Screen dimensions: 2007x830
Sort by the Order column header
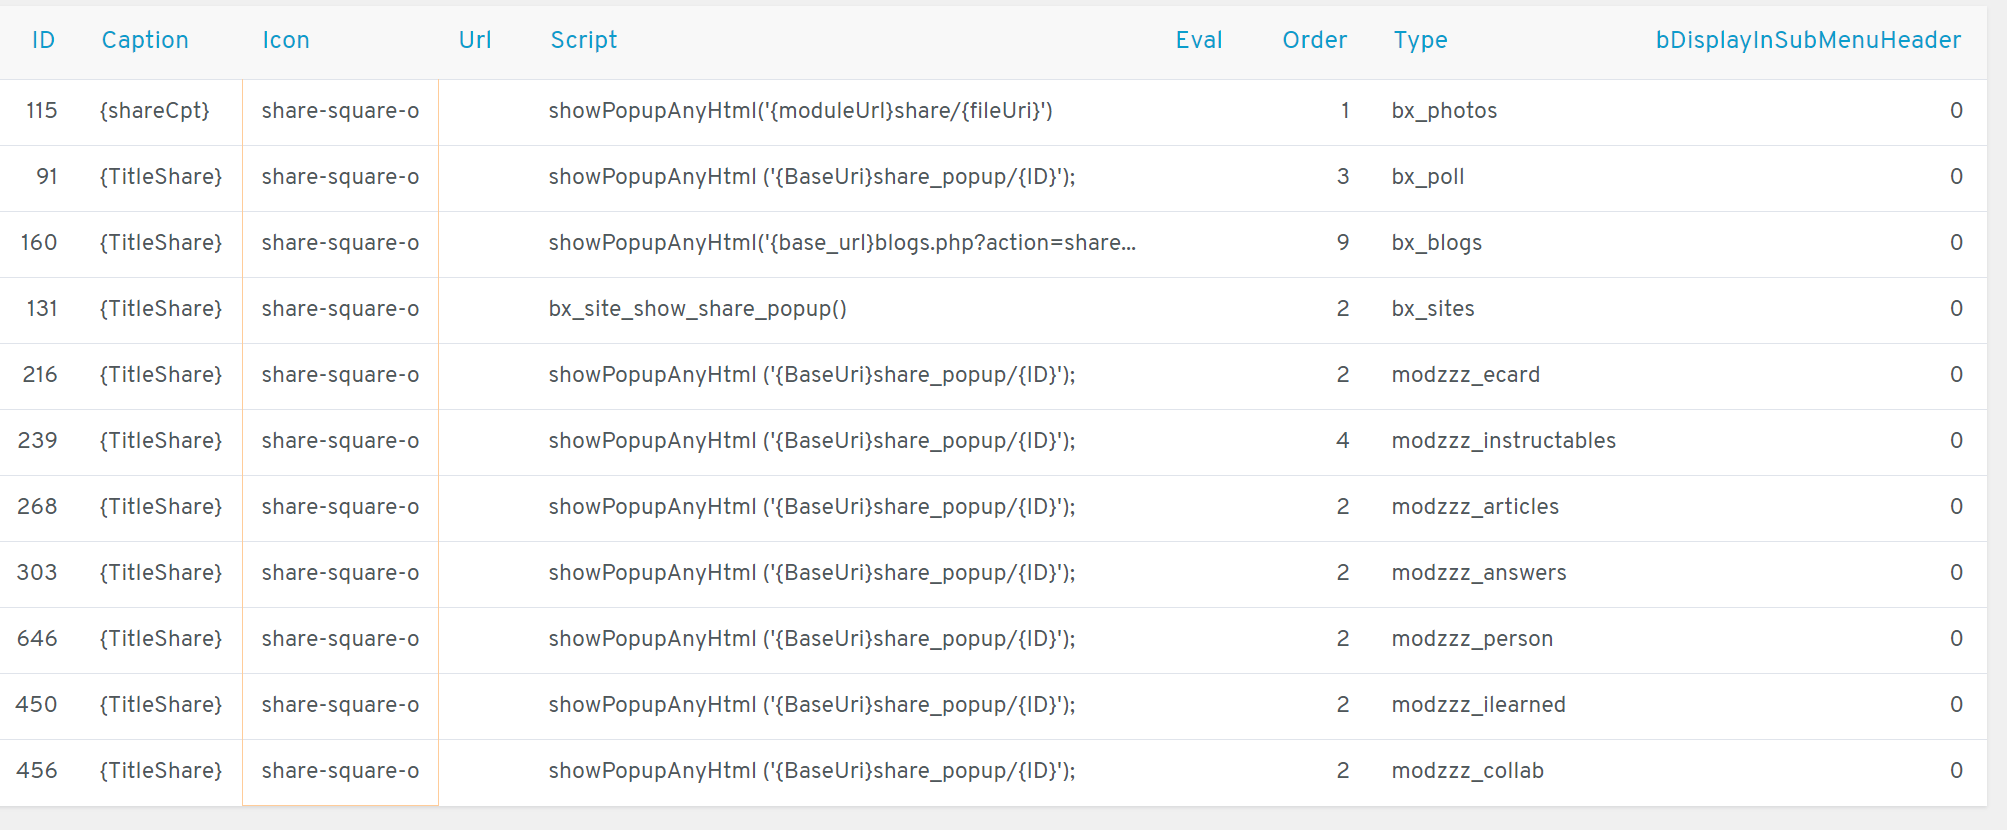[x=1314, y=40]
